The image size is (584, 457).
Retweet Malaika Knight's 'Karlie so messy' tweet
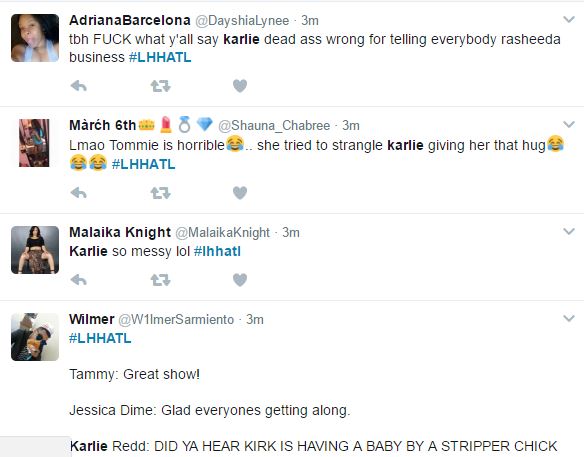click(x=161, y=280)
